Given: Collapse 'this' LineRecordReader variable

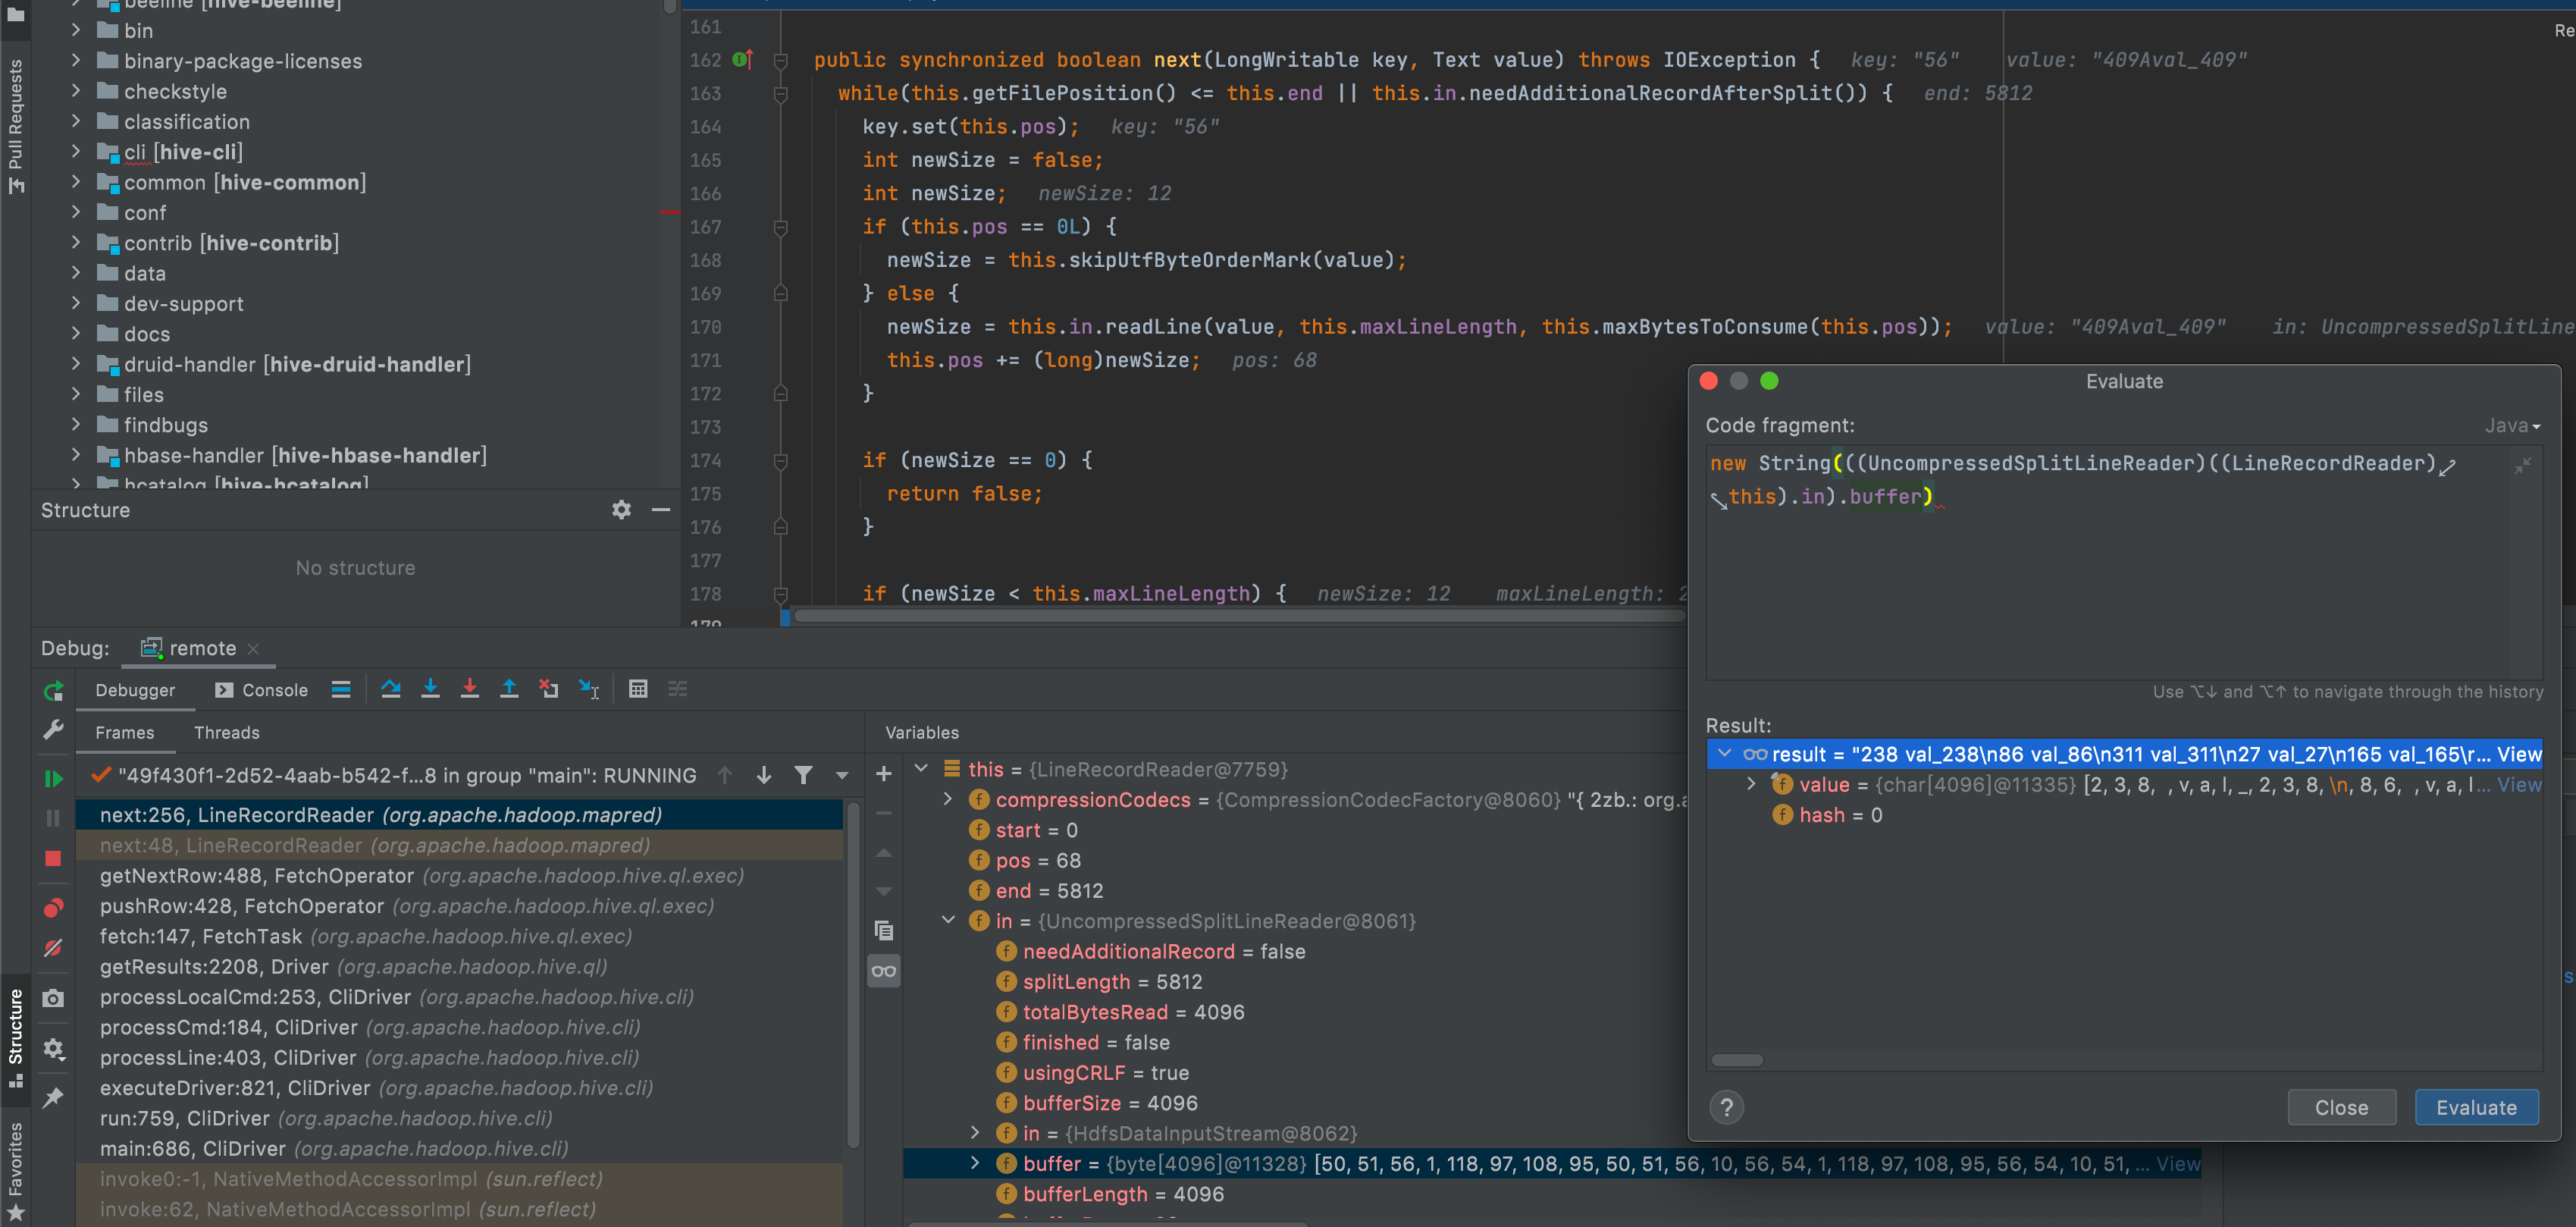Looking at the screenshot, I should pyautogui.click(x=921, y=768).
